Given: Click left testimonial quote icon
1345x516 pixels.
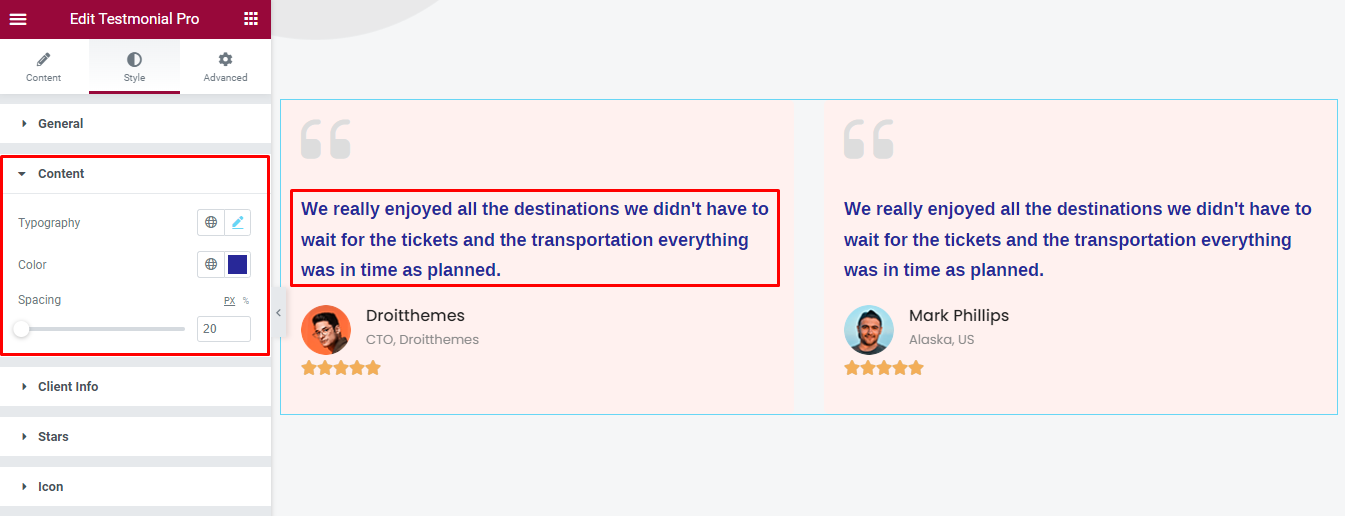Looking at the screenshot, I should coord(326,139).
